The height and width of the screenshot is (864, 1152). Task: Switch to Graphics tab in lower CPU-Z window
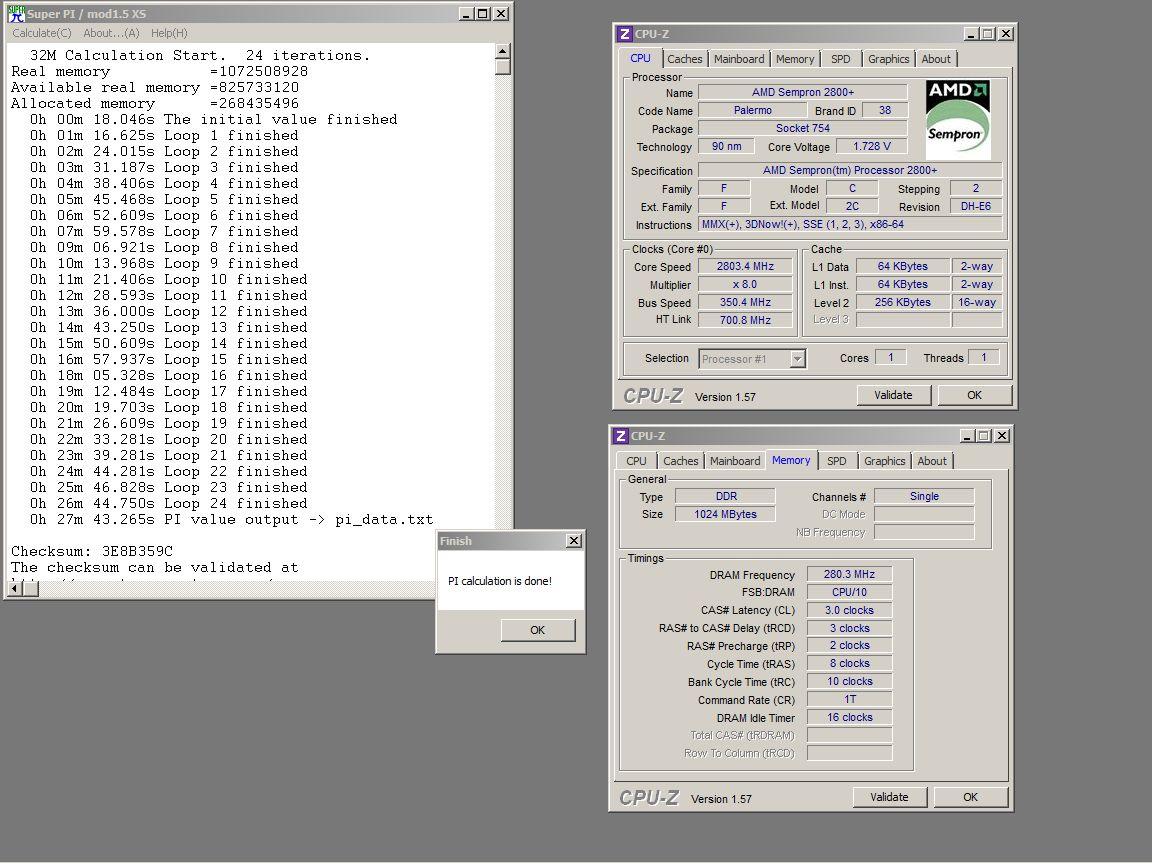885,461
